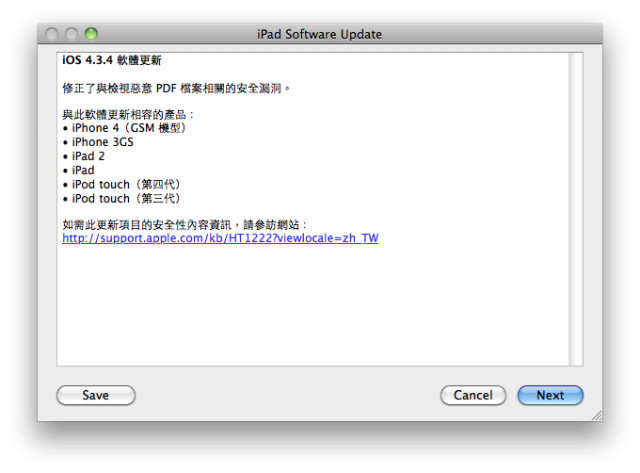This screenshot has width=640, height=473.
Task: Click the vertical scrollbar track of release notes
Action: 576,209
